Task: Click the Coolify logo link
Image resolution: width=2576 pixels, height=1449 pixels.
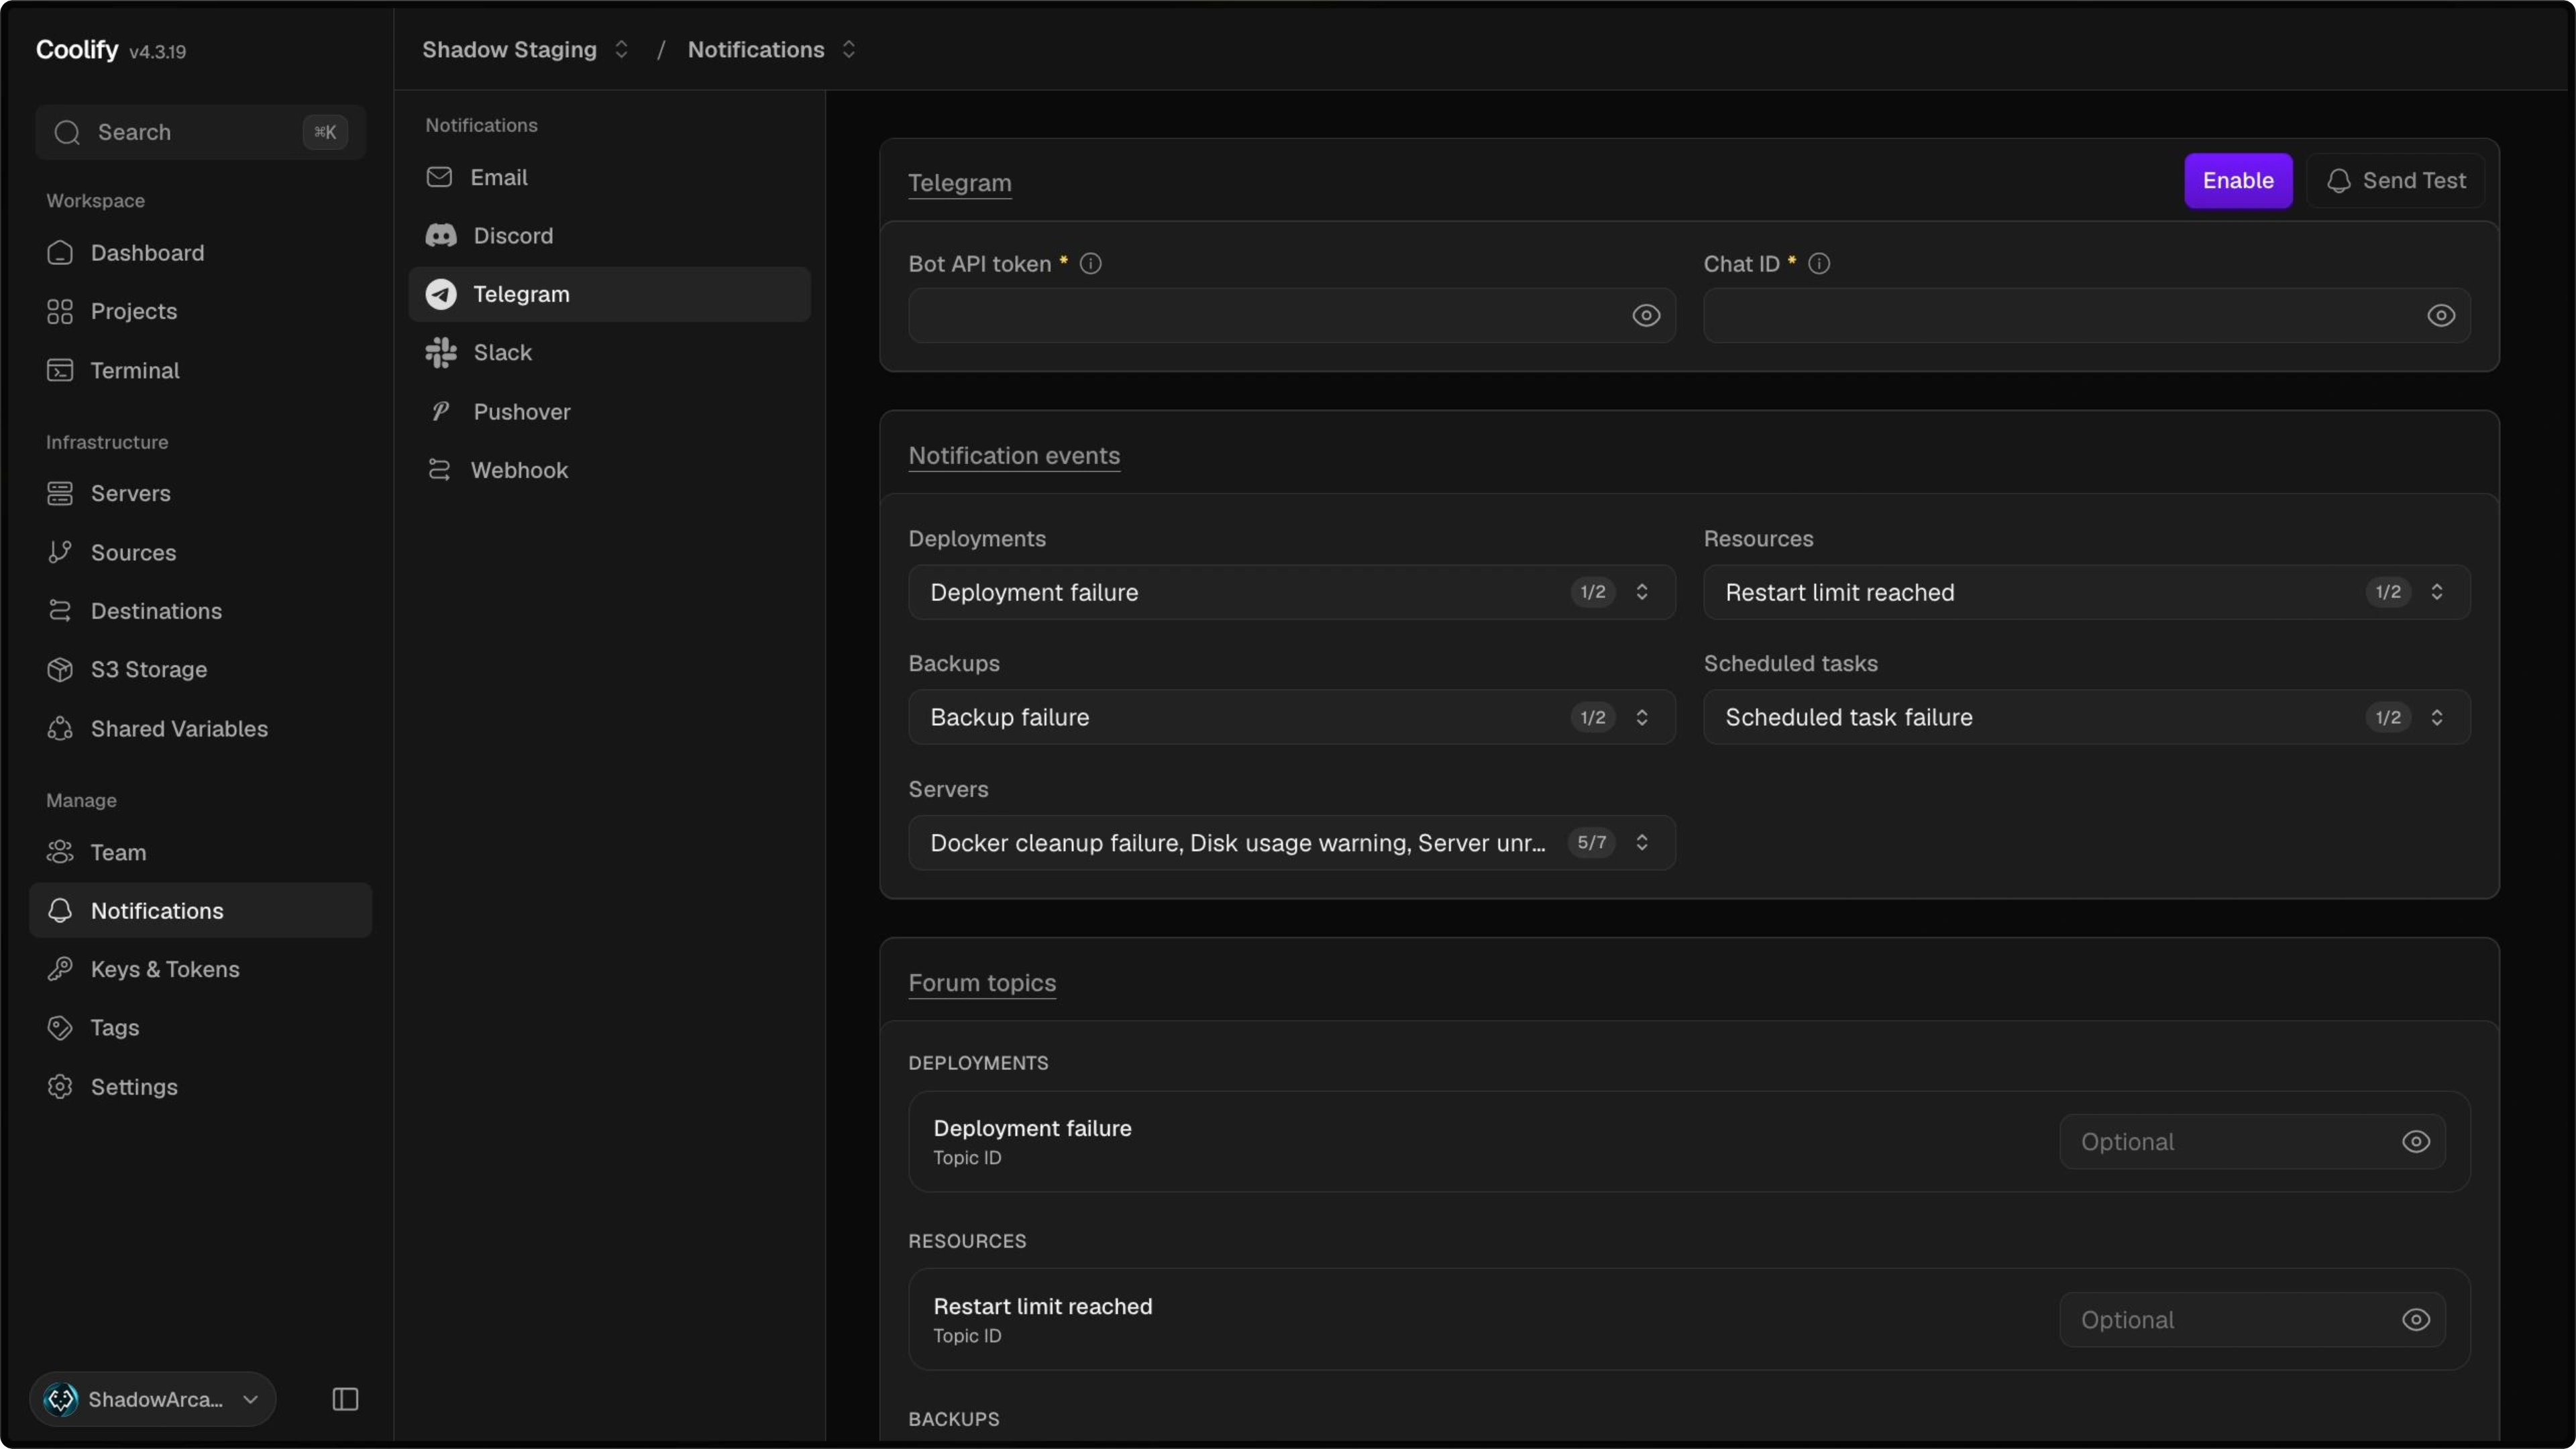Action: pyautogui.click(x=77, y=49)
